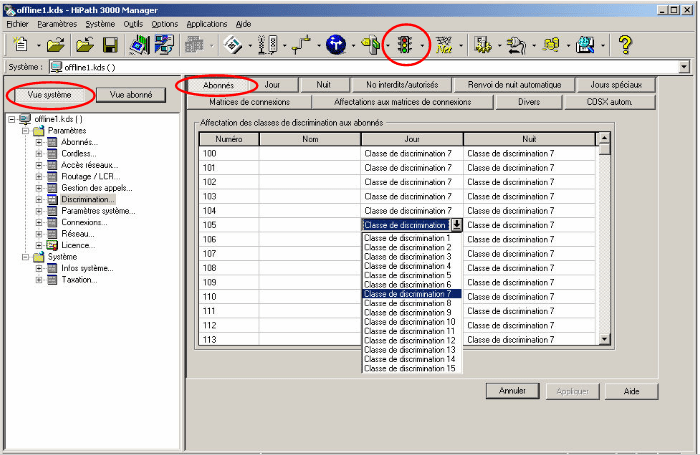Expand the Routage / LCR tree node
The image size is (700, 455).
pos(39,176)
